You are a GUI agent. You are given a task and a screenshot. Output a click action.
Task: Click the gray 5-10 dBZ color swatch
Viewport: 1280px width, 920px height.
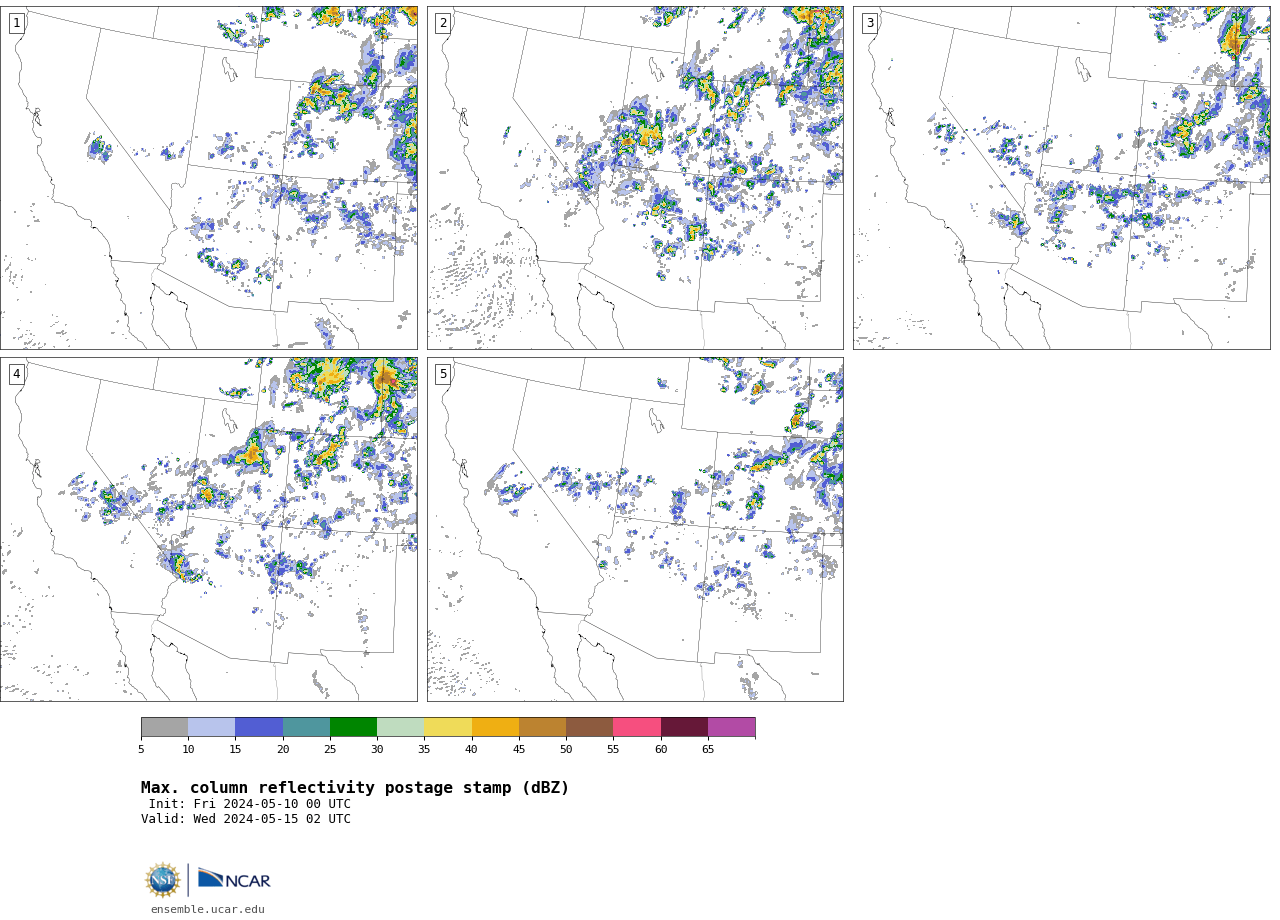click(164, 727)
